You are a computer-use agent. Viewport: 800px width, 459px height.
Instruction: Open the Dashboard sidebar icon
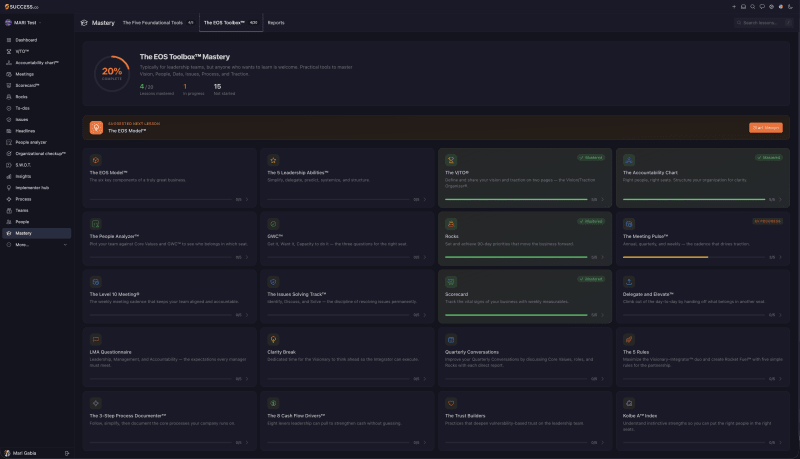9,40
